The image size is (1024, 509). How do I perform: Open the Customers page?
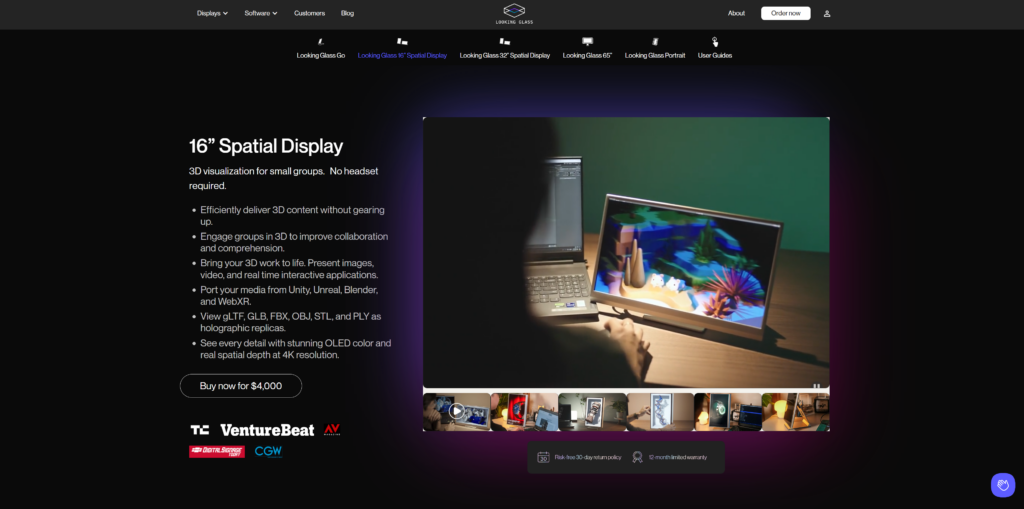(310, 13)
